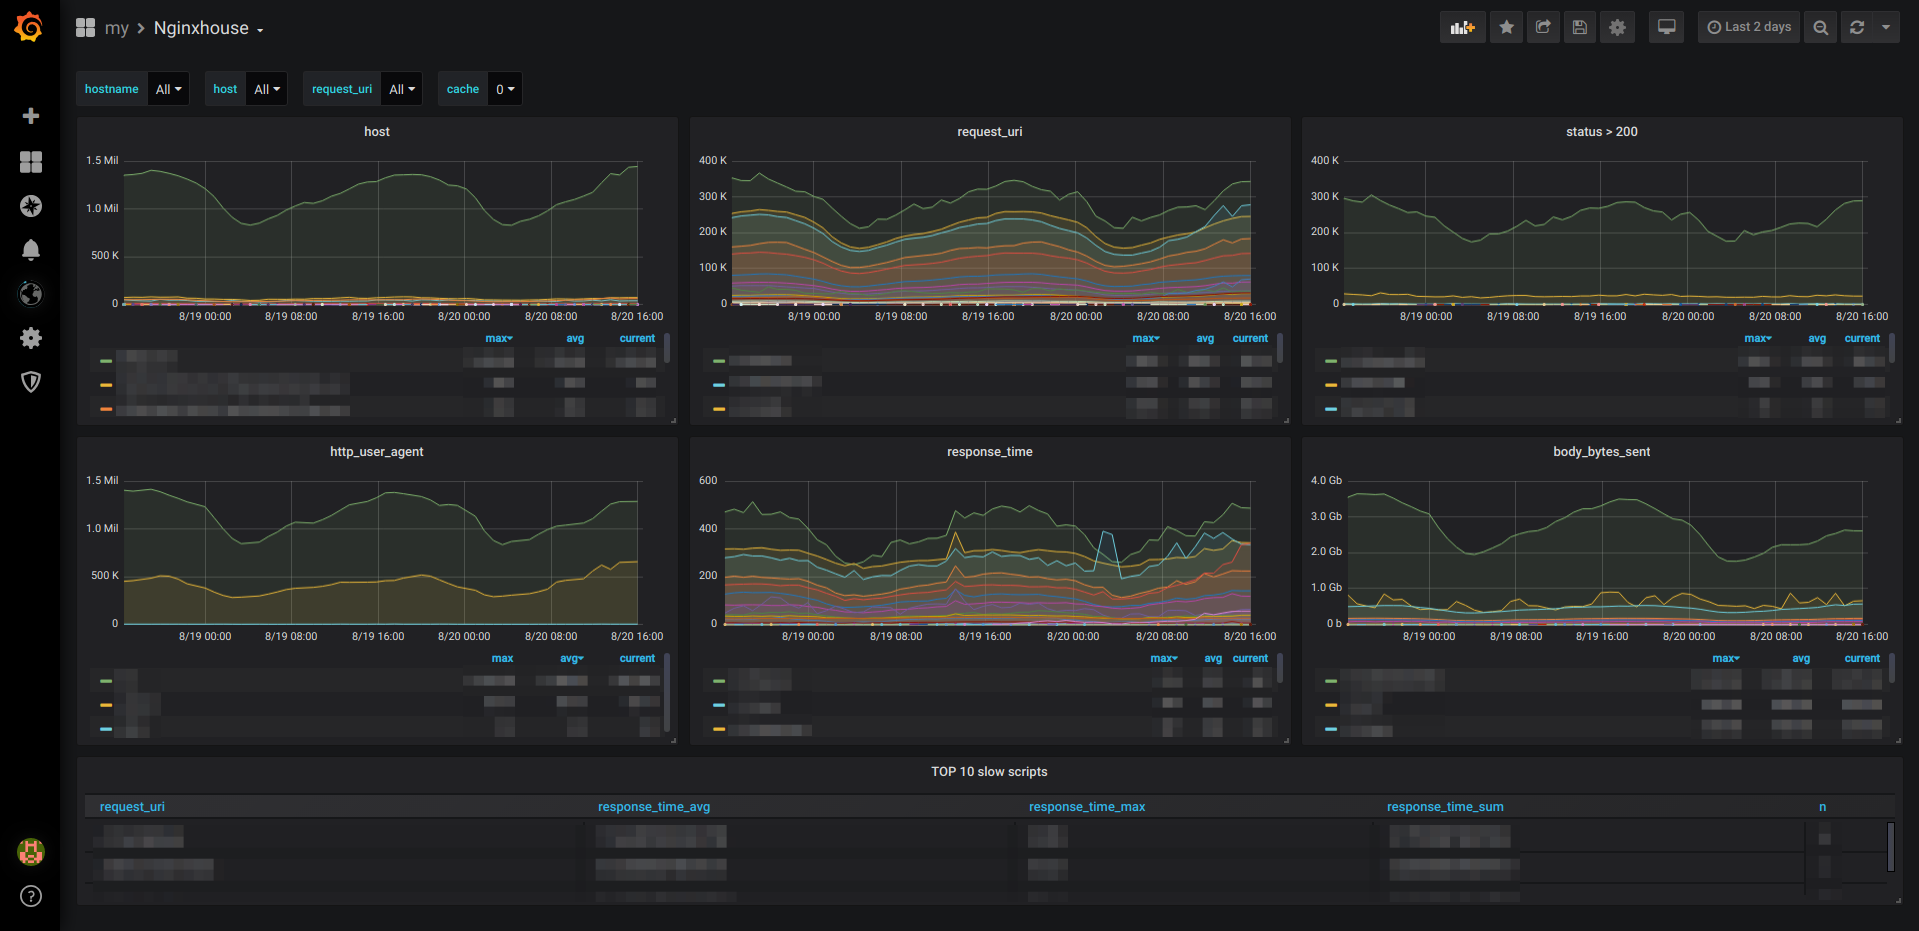The width and height of the screenshot is (1919, 931).
Task: Open dashboard settings gear in top toolbar
Action: 1617,27
